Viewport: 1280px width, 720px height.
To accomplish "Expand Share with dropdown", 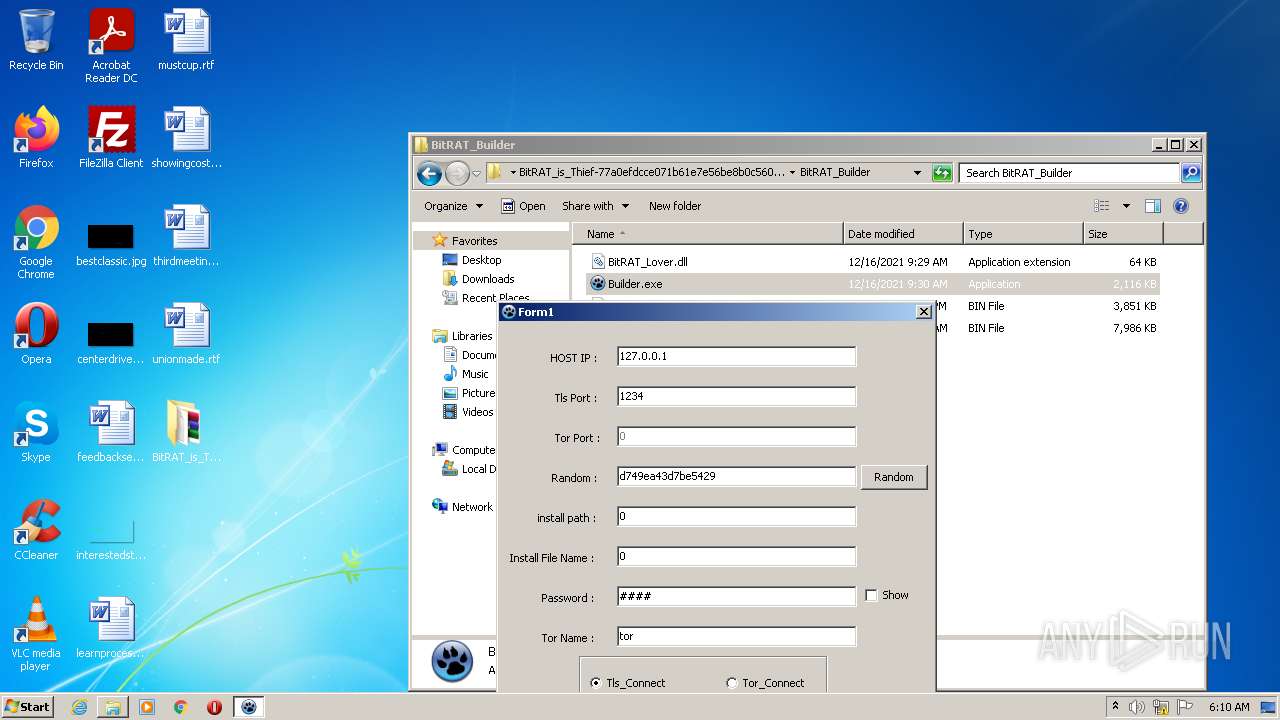I will point(596,206).
